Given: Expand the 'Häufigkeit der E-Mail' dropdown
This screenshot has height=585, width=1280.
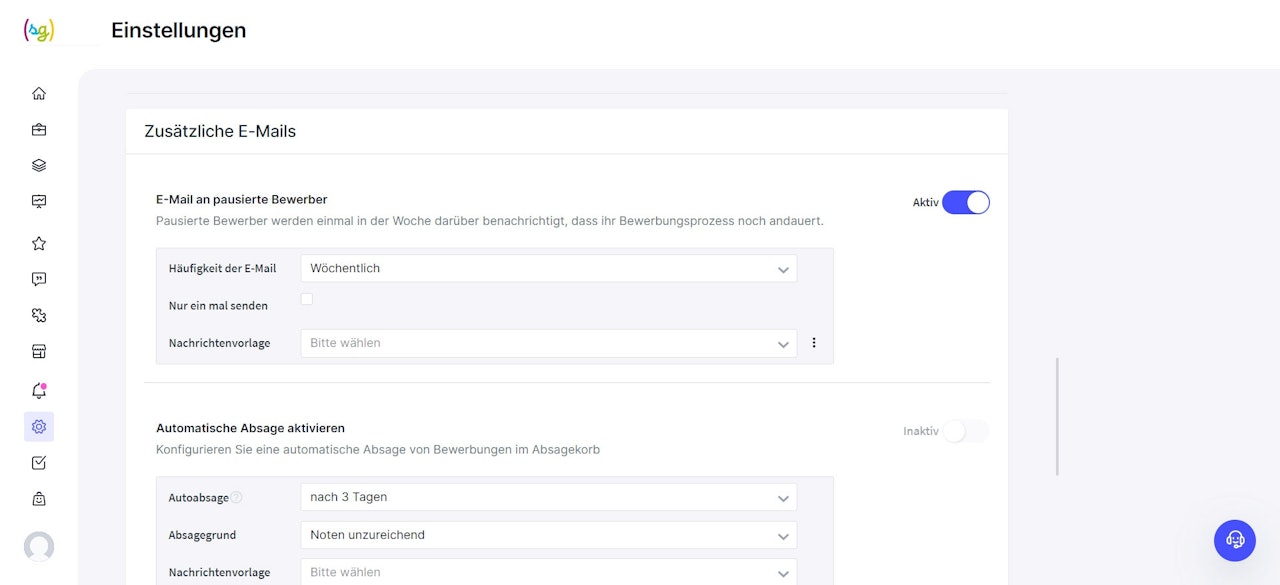Looking at the screenshot, I should tap(548, 268).
